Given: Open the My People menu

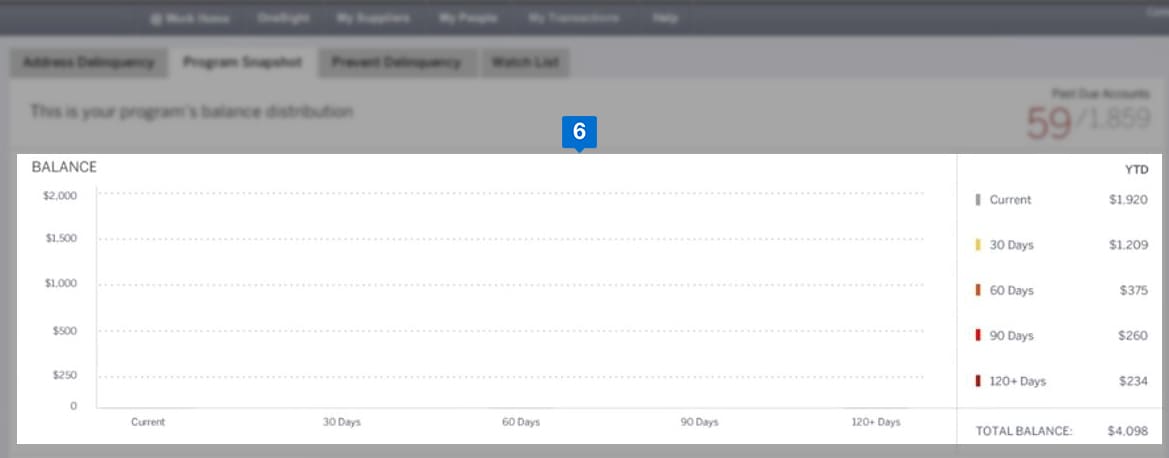Looking at the screenshot, I should point(468,18).
